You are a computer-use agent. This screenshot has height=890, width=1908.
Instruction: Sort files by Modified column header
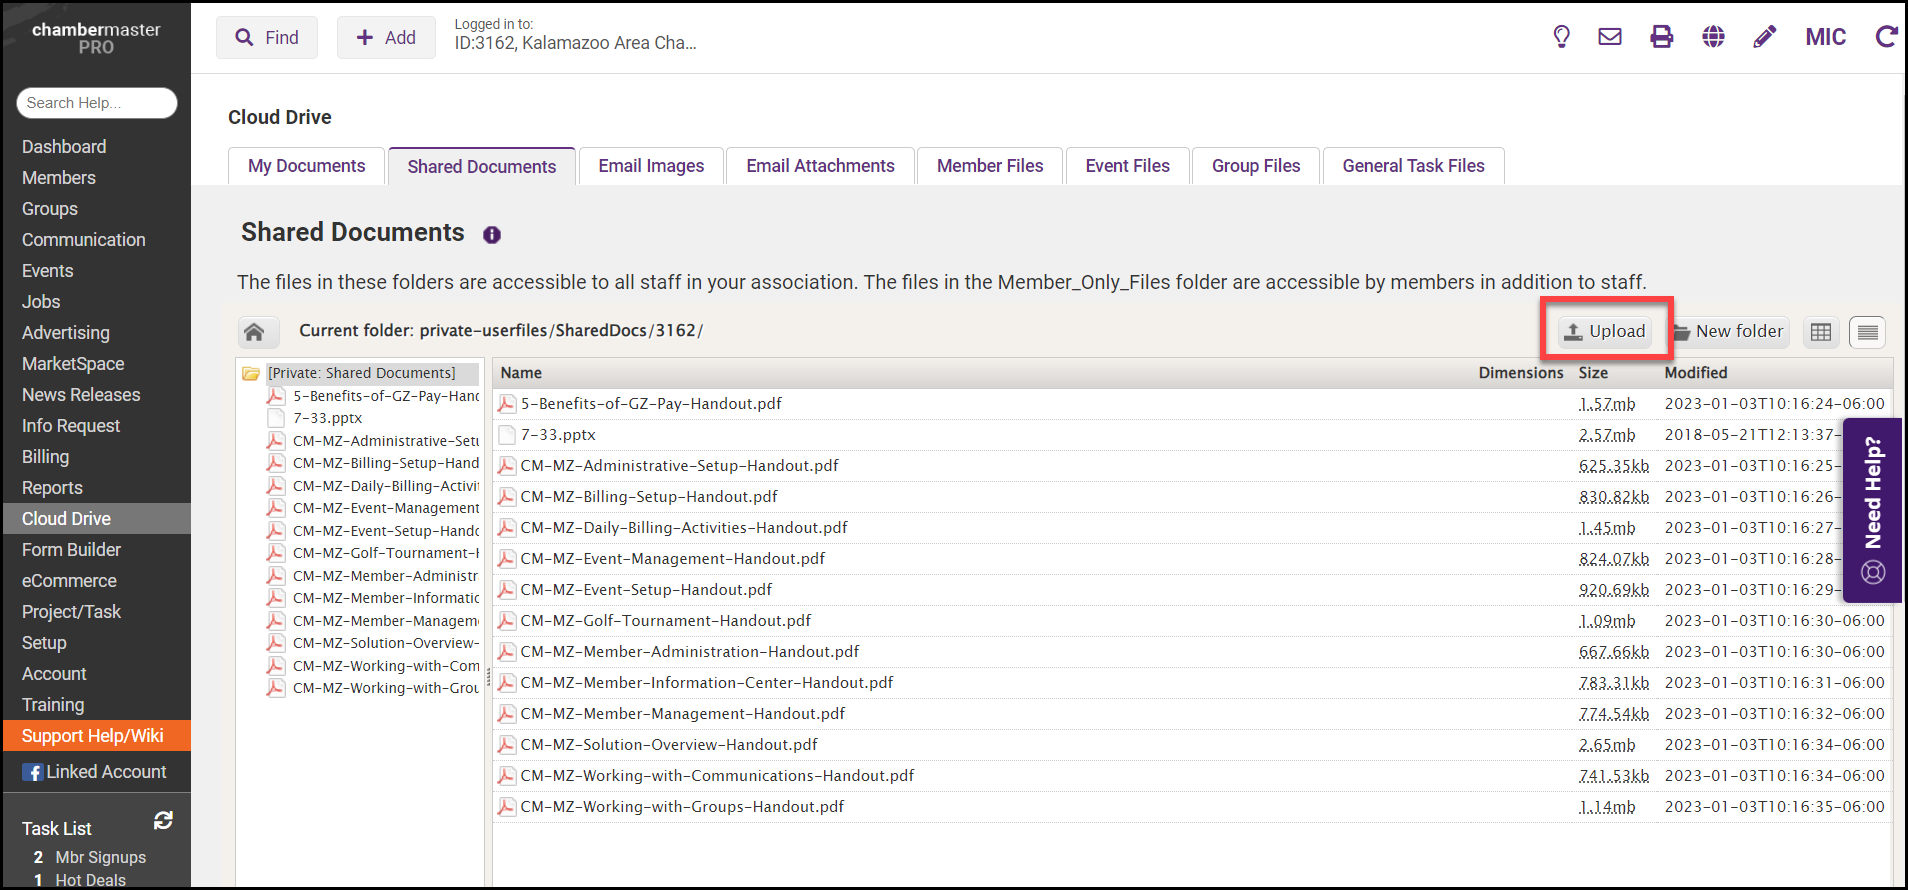[x=1696, y=373]
